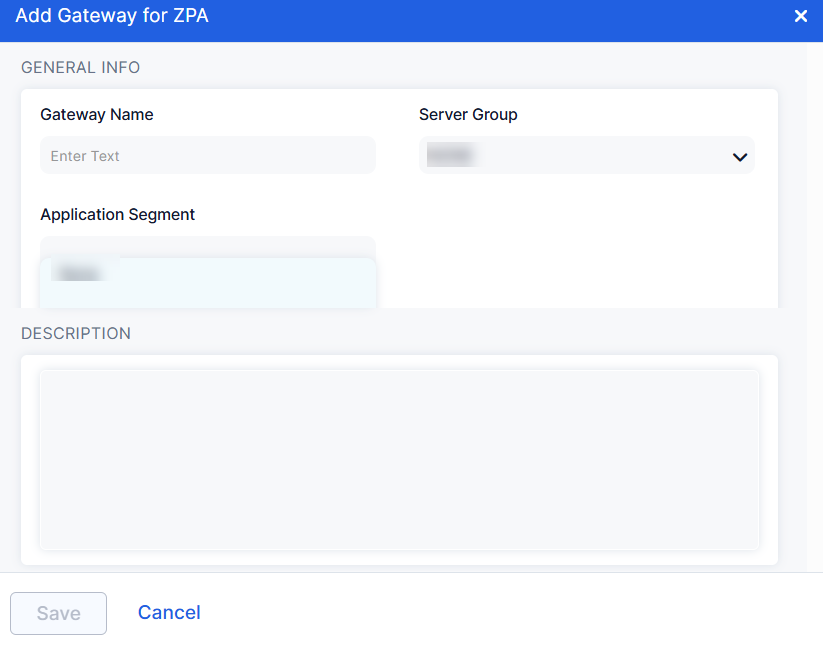
Task: Click the "Add Gateway for ZPA" title
Action: click(x=112, y=16)
